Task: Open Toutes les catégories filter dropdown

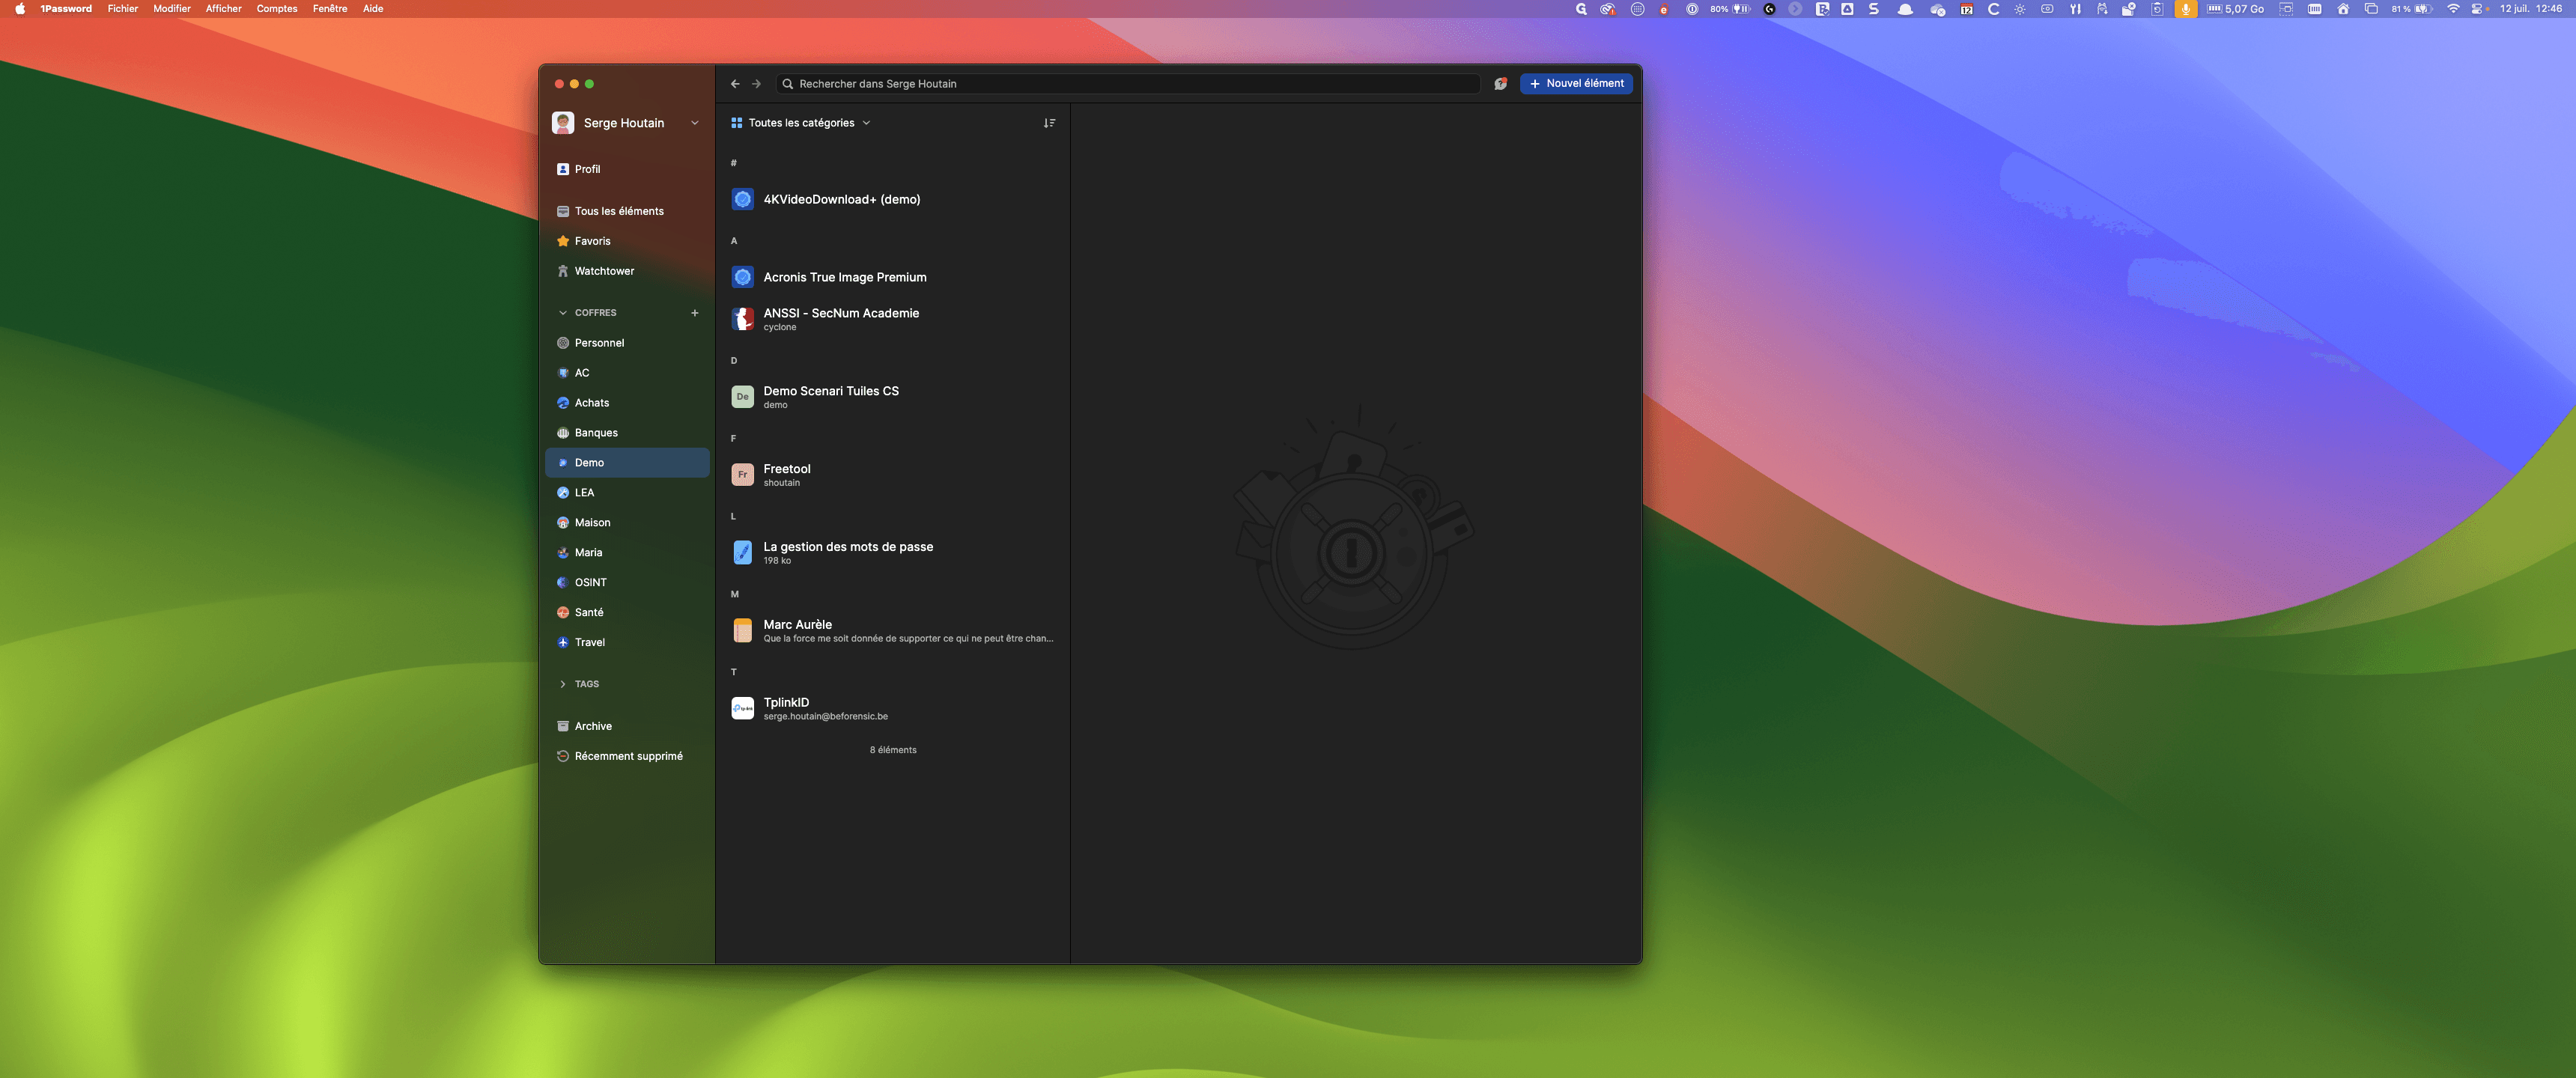Action: tap(800, 123)
